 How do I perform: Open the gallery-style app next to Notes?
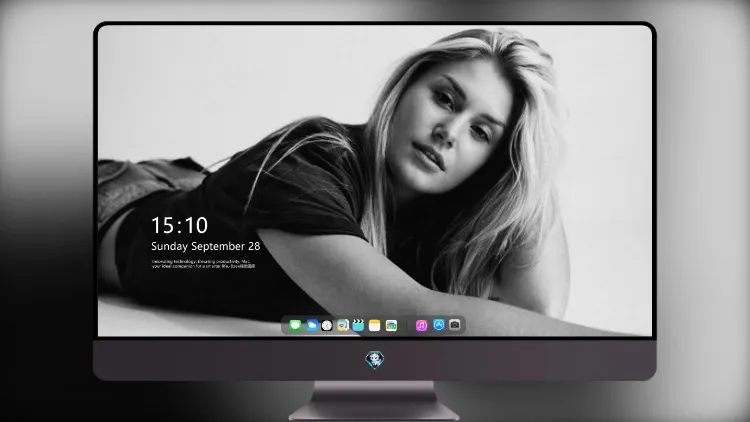pos(391,325)
